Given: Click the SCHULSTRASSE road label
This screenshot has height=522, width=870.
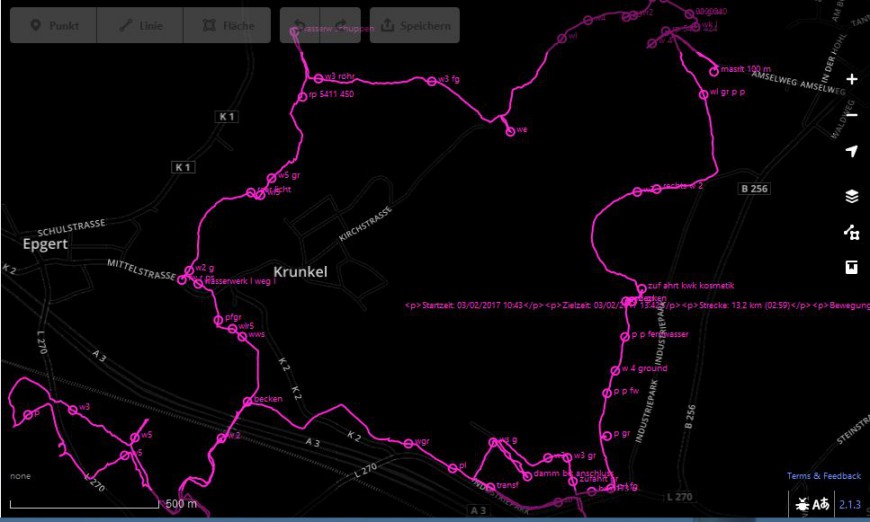Looking at the screenshot, I should [x=71, y=227].
